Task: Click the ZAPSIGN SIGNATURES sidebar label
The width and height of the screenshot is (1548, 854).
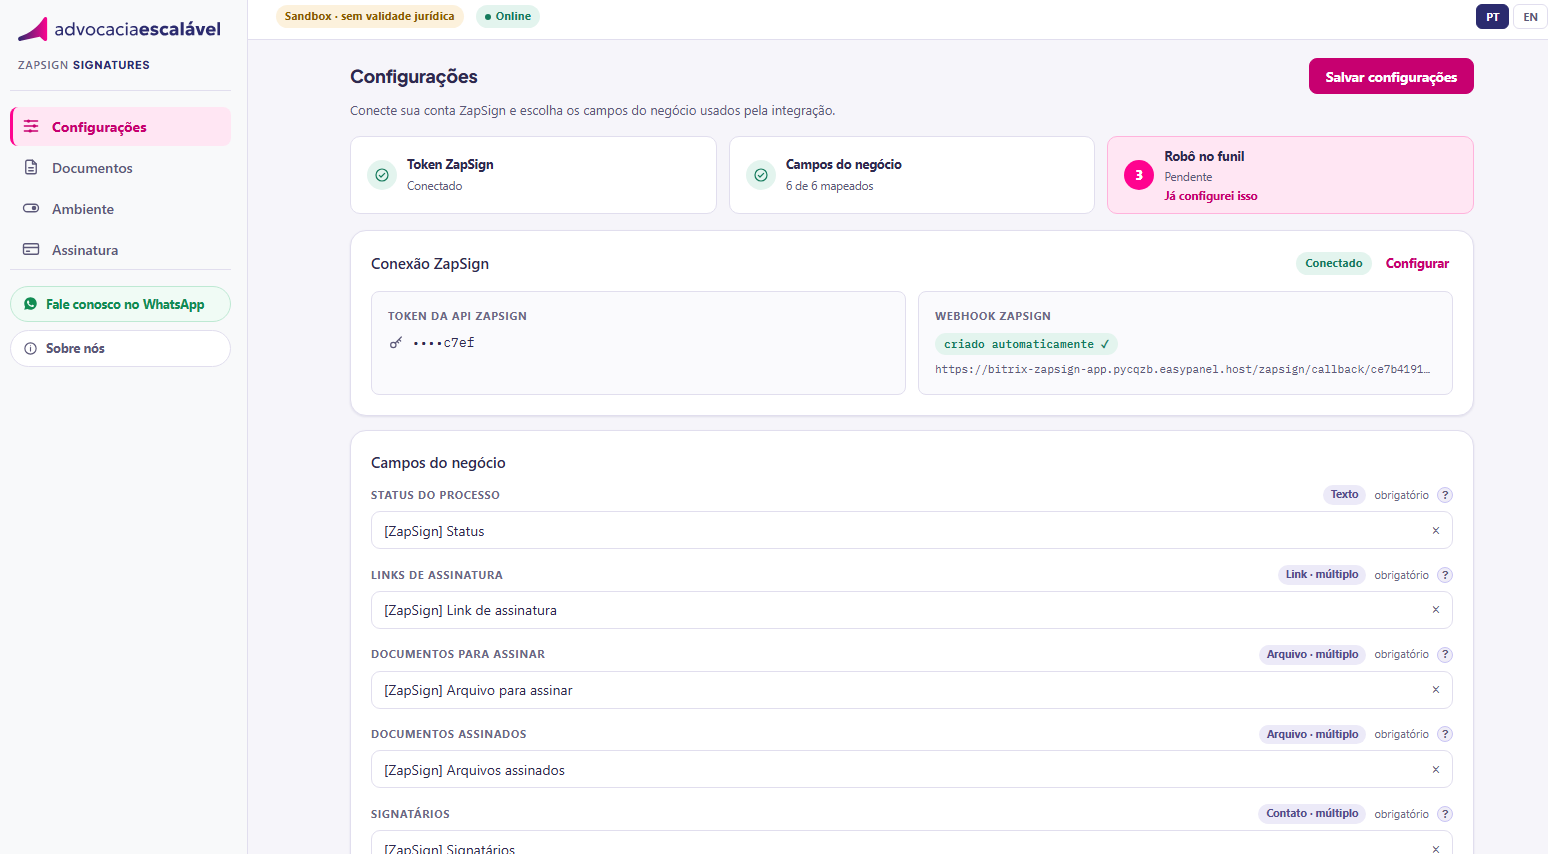Action: pyautogui.click(x=84, y=65)
